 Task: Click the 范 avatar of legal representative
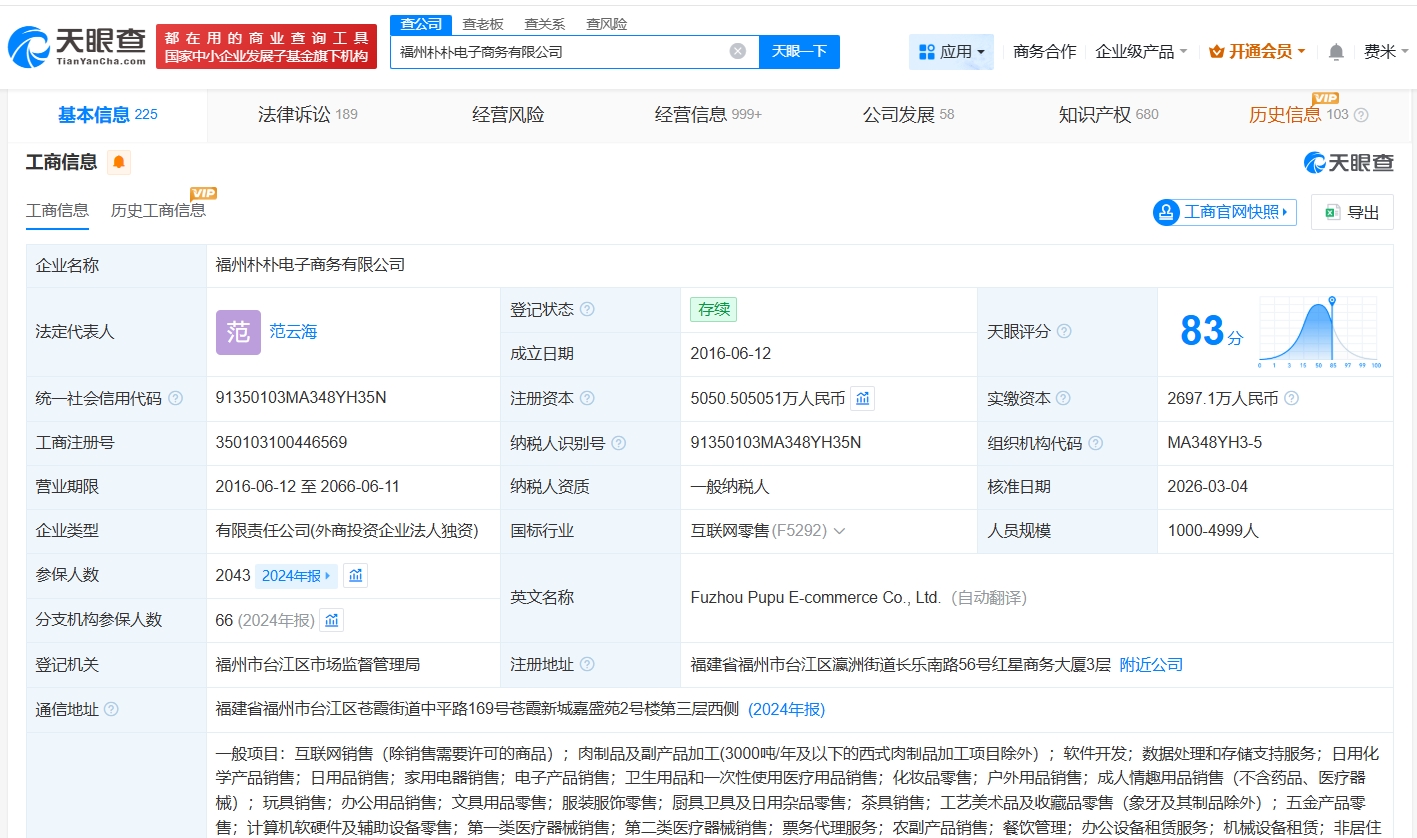pos(238,332)
